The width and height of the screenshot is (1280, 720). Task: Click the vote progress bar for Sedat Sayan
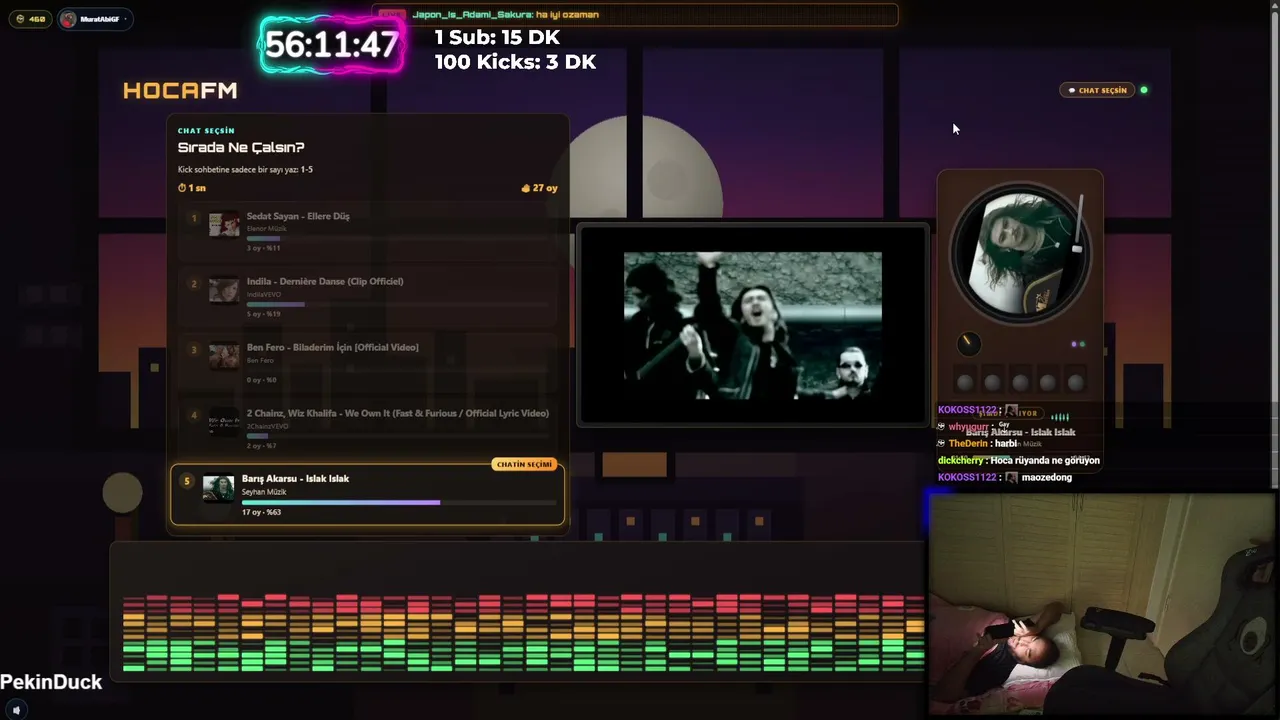(398, 238)
